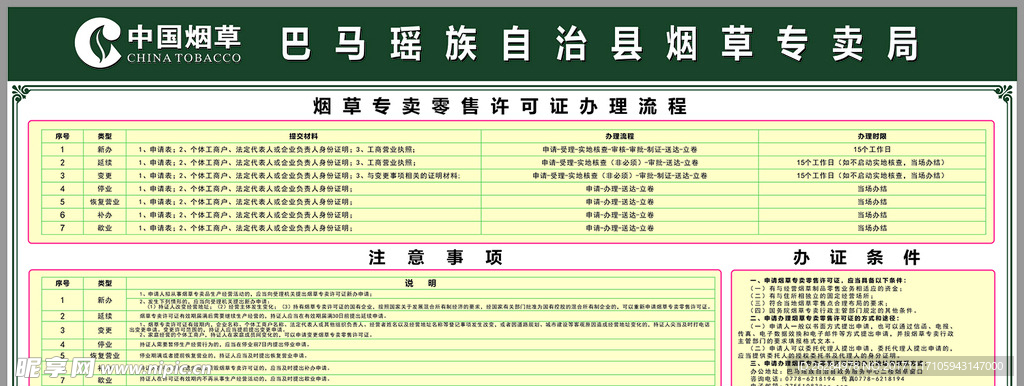The height and width of the screenshot is (386, 1024).
Task: Click '补办' in the process table
Action: click(104, 215)
